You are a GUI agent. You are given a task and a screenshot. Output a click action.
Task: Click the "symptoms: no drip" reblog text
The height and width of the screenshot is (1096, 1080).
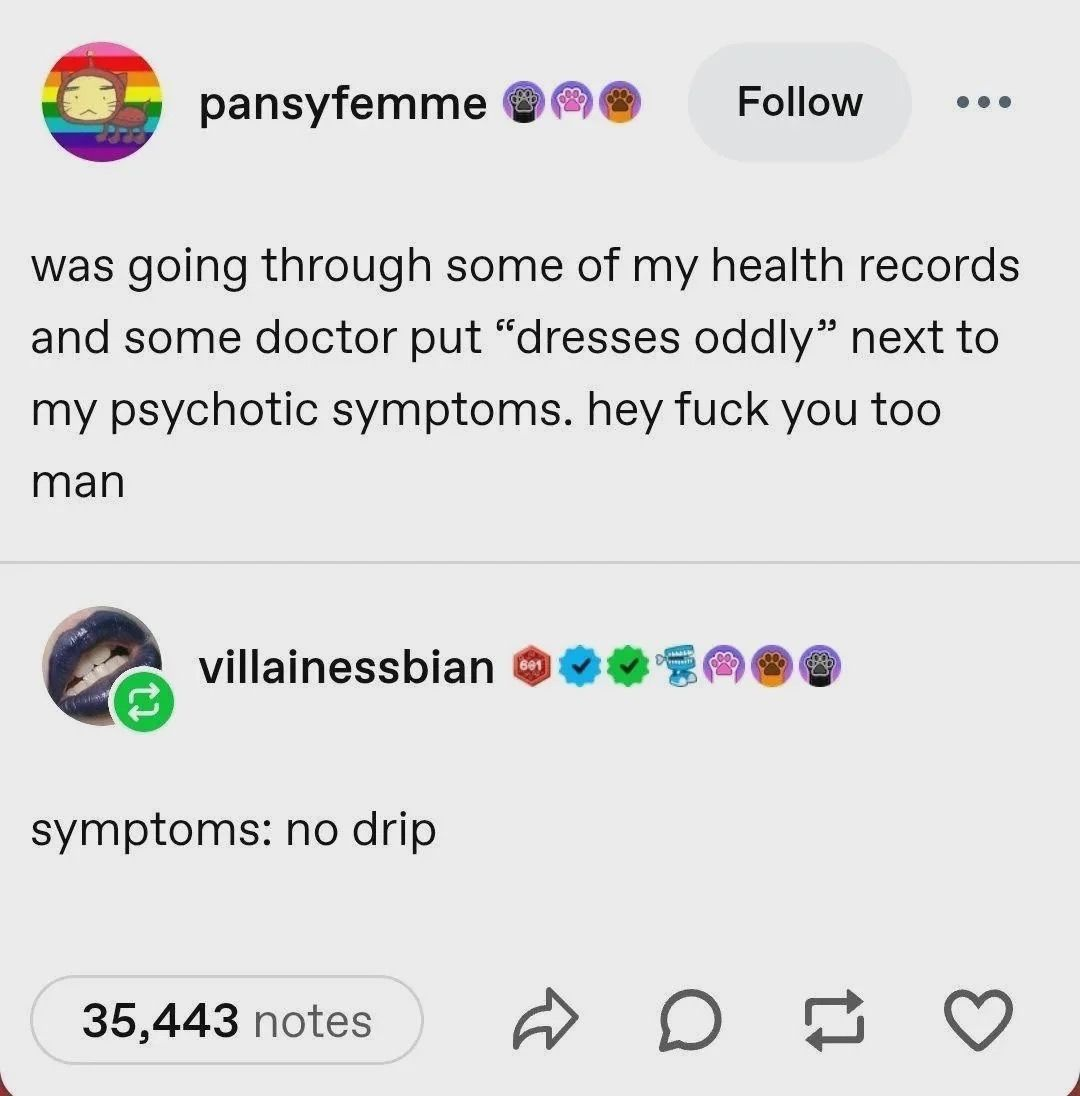coord(233,831)
